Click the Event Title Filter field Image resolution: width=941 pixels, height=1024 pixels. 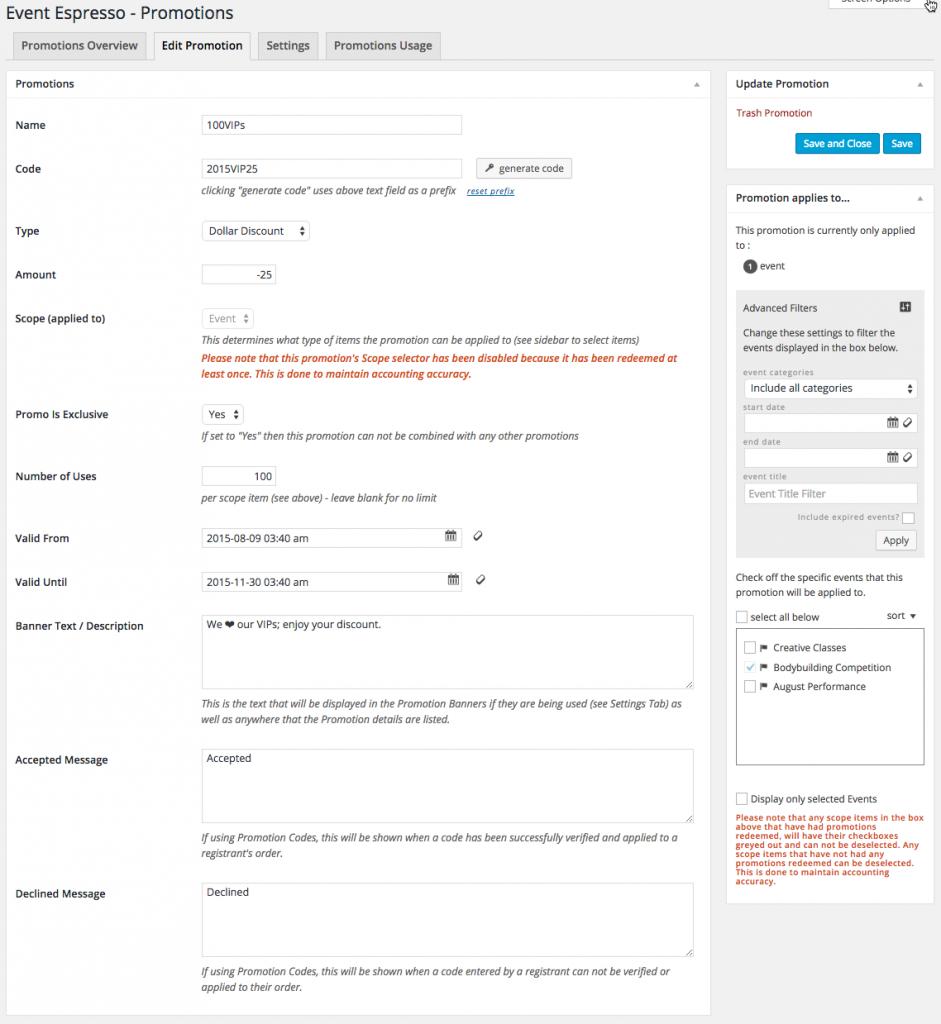(x=830, y=494)
